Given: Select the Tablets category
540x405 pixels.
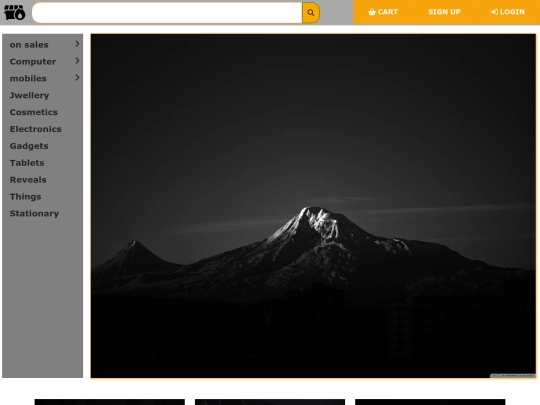Looking at the screenshot, I should [x=27, y=163].
